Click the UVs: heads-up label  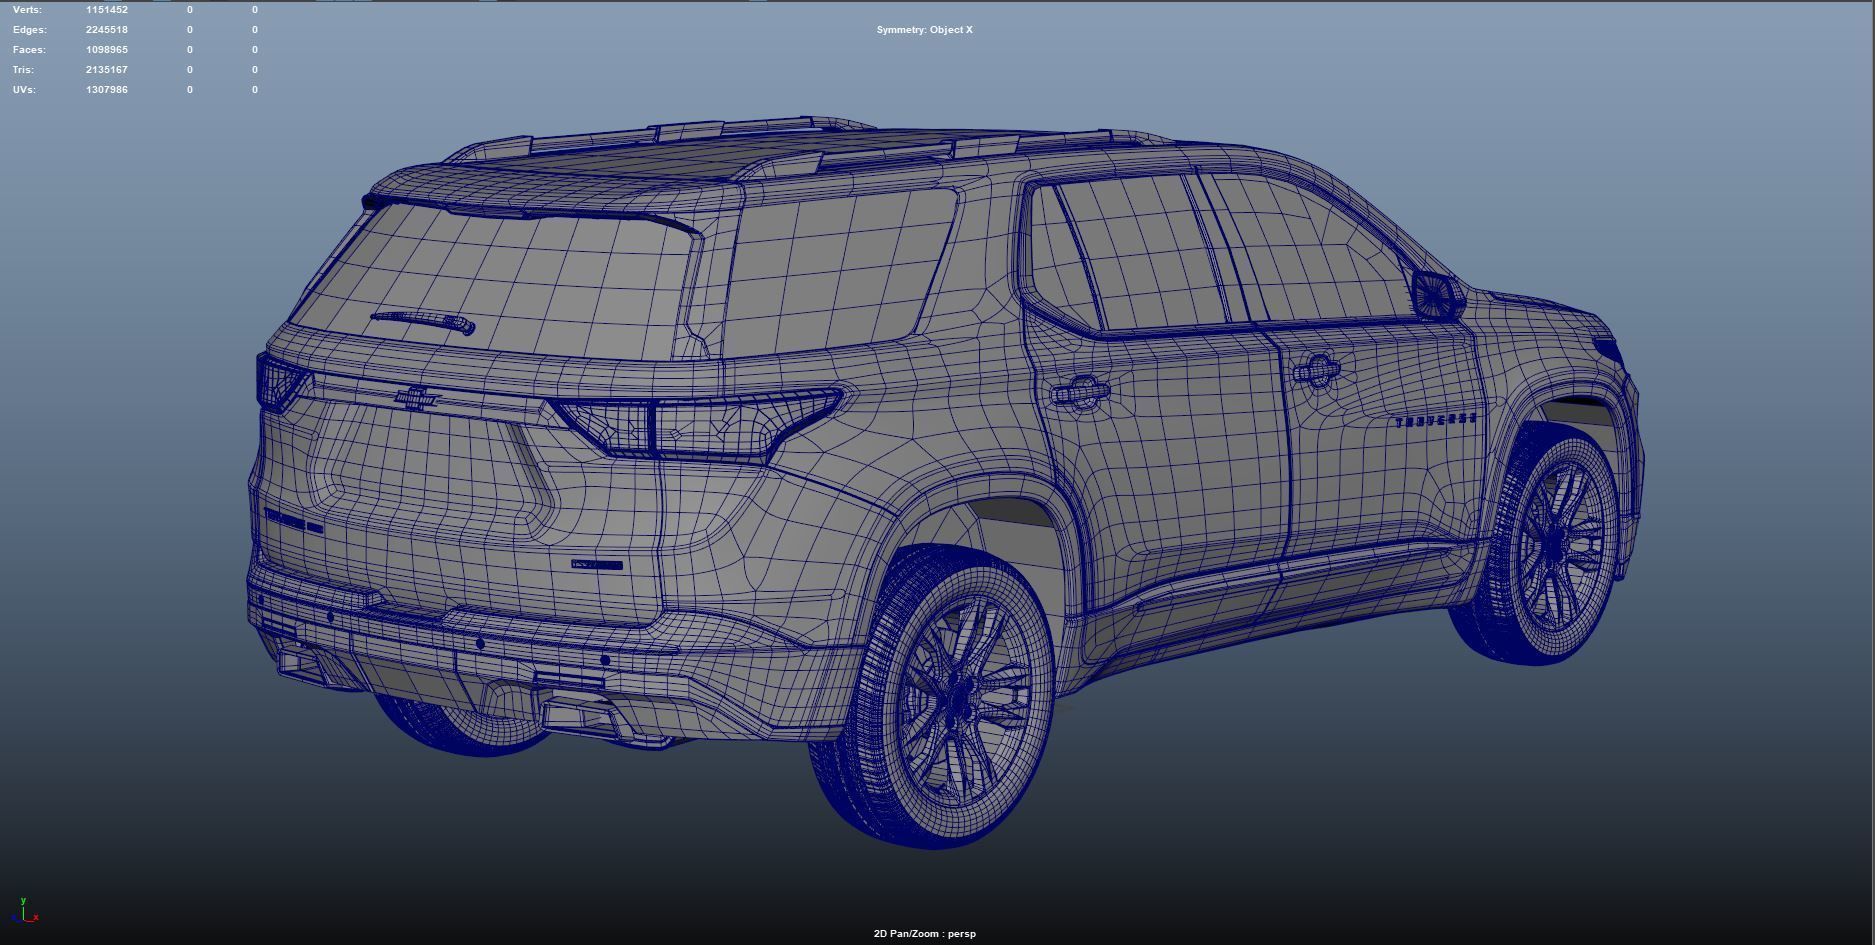tap(24, 90)
